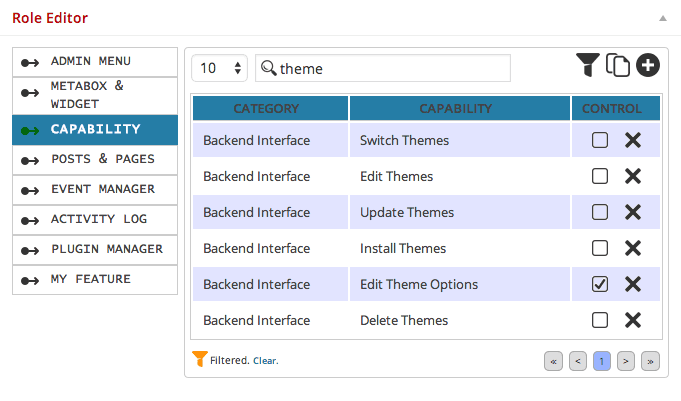The height and width of the screenshot is (401, 681).
Task: Open the rows-per-page dropdown showing 10
Action: coord(220,68)
